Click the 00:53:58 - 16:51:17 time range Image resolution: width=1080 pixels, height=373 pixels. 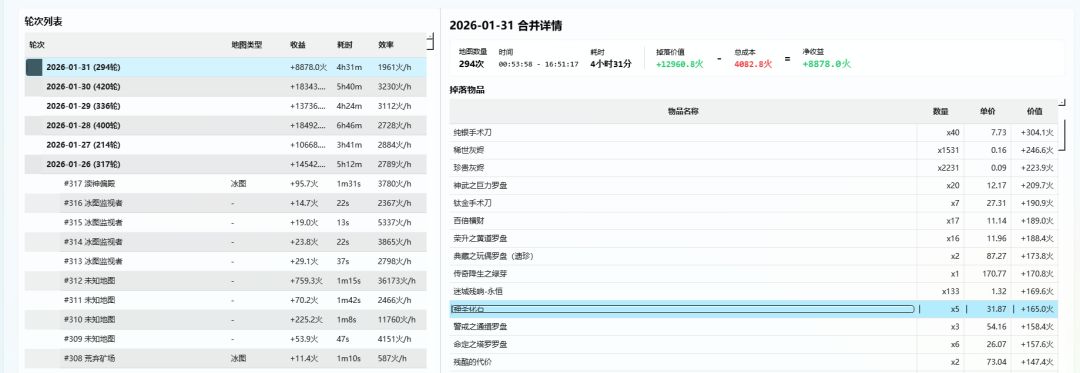[539, 64]
